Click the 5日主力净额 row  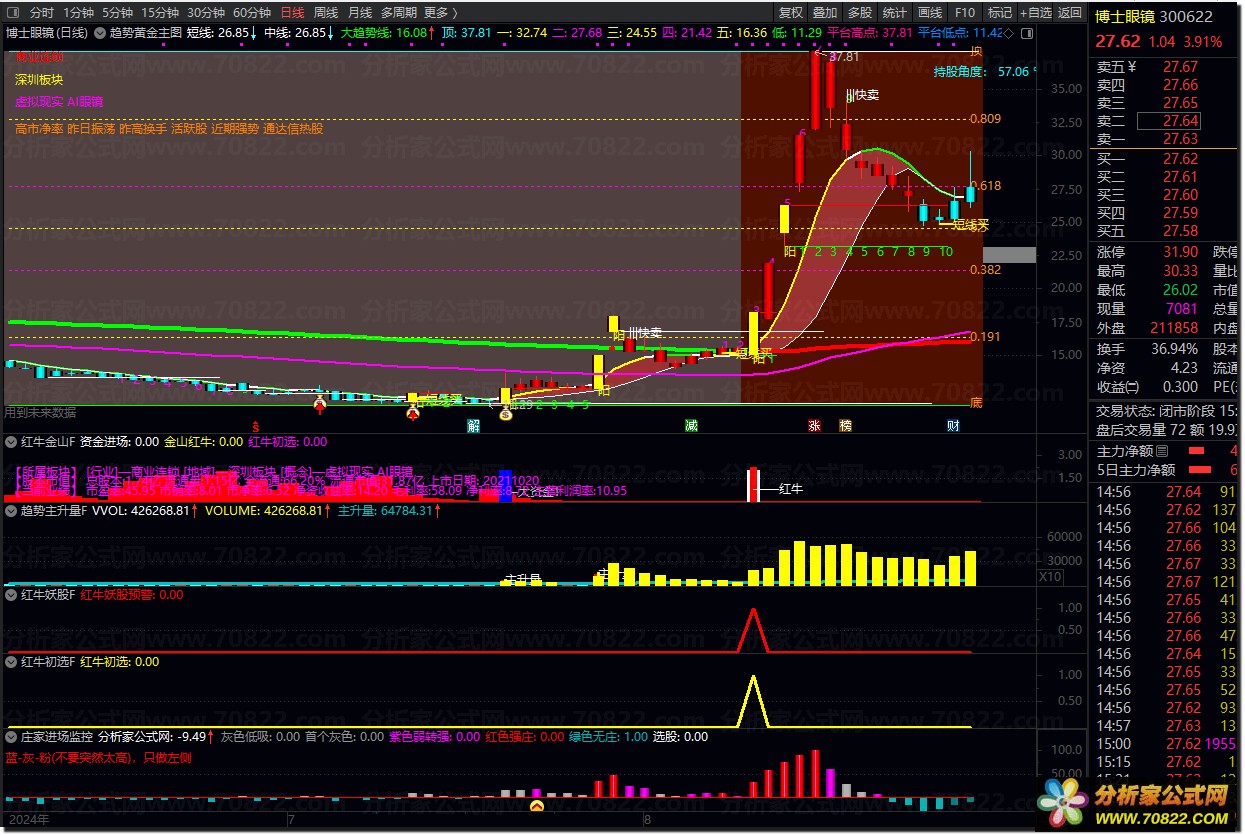coord(1167,470)
